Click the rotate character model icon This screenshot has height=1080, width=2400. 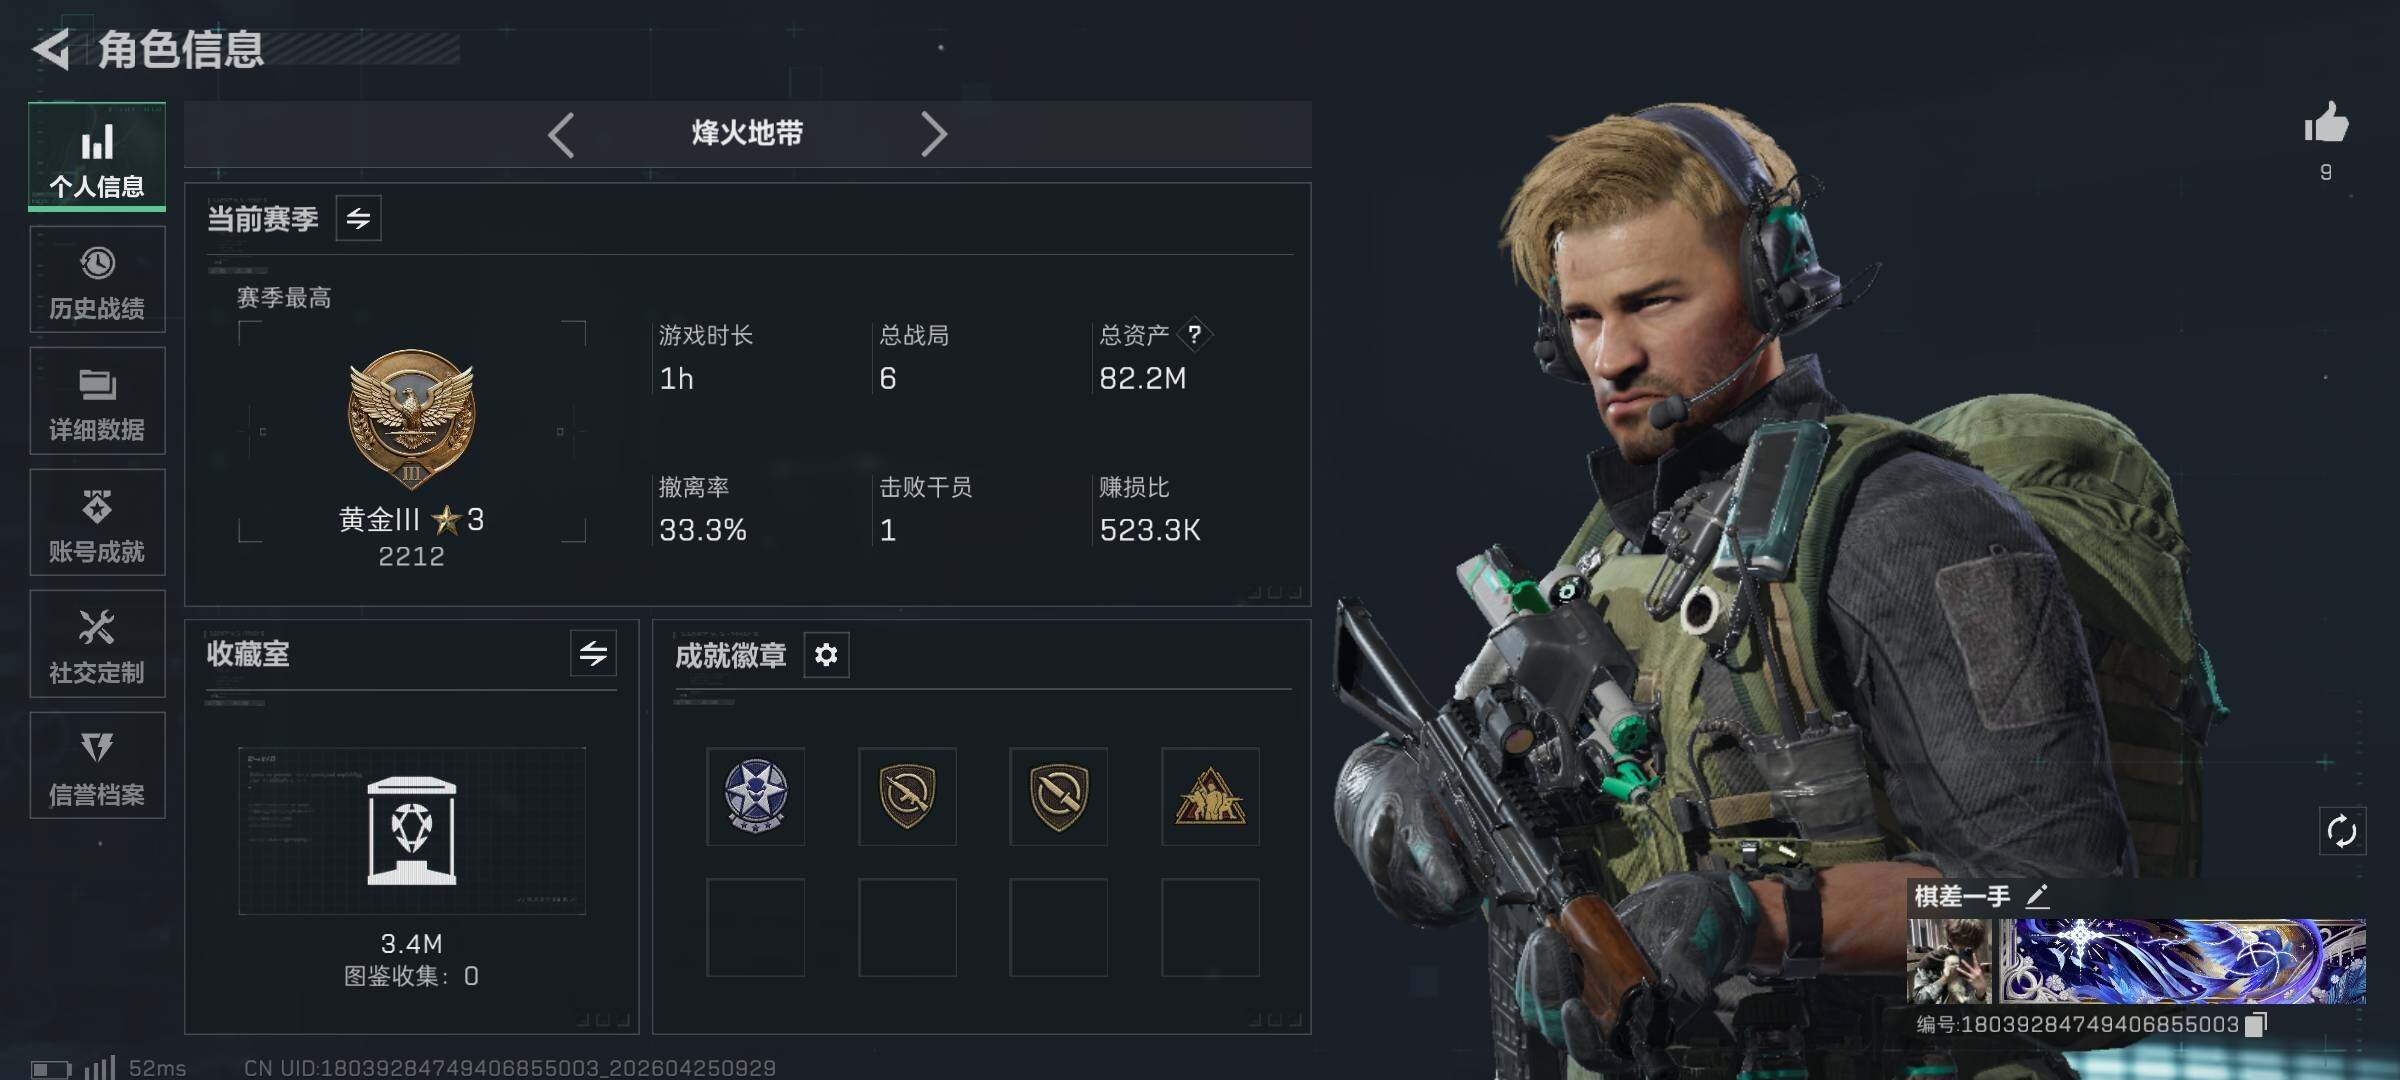tap(2342, 831)
